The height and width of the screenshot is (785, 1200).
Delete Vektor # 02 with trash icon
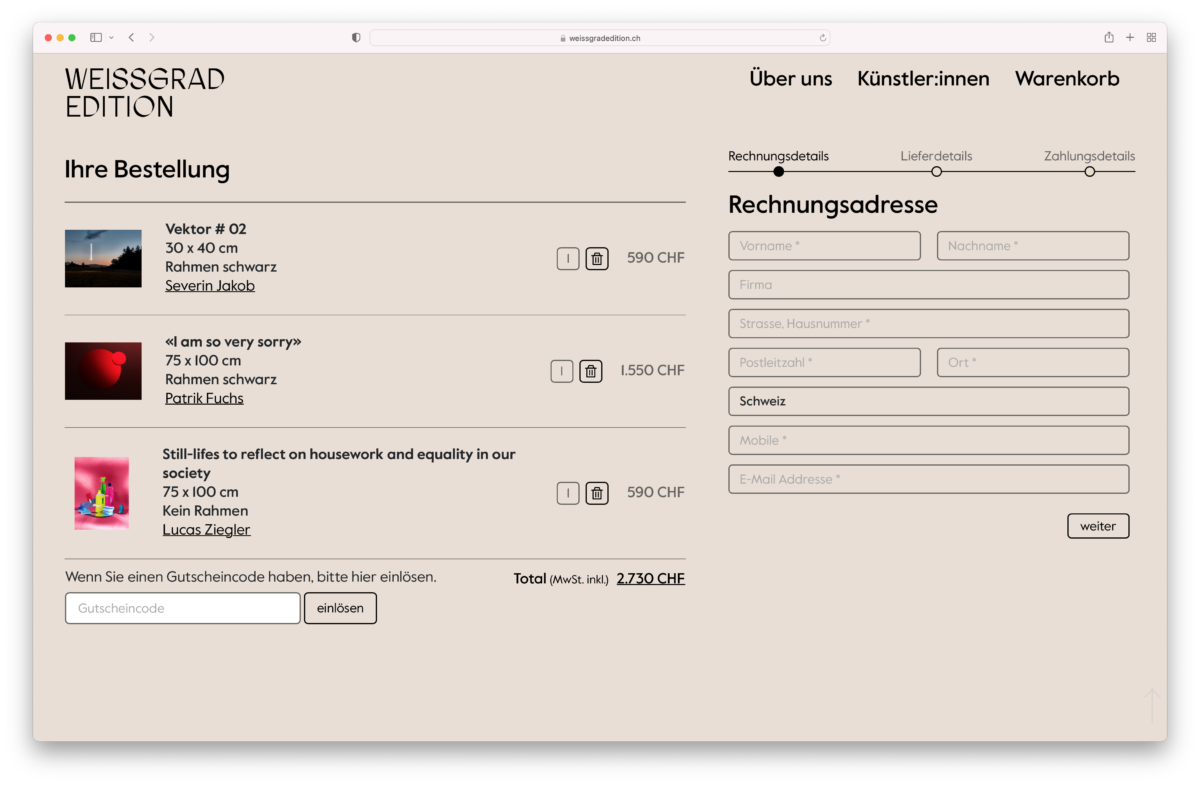pos(597,259)
